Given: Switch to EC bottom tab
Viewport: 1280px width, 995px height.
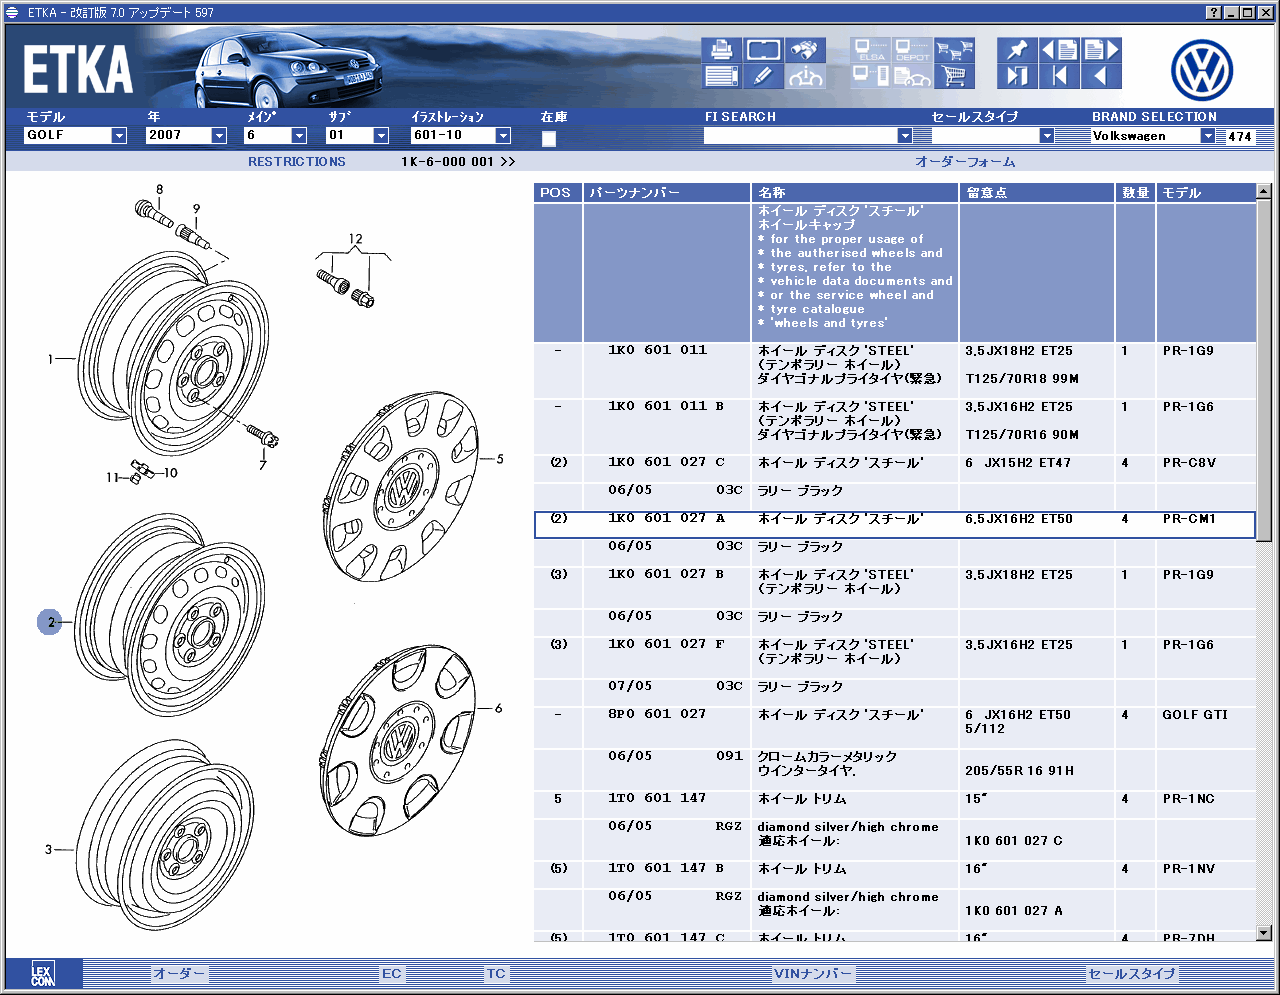Looking at the screenshot, I should click(x=391, y=974).
